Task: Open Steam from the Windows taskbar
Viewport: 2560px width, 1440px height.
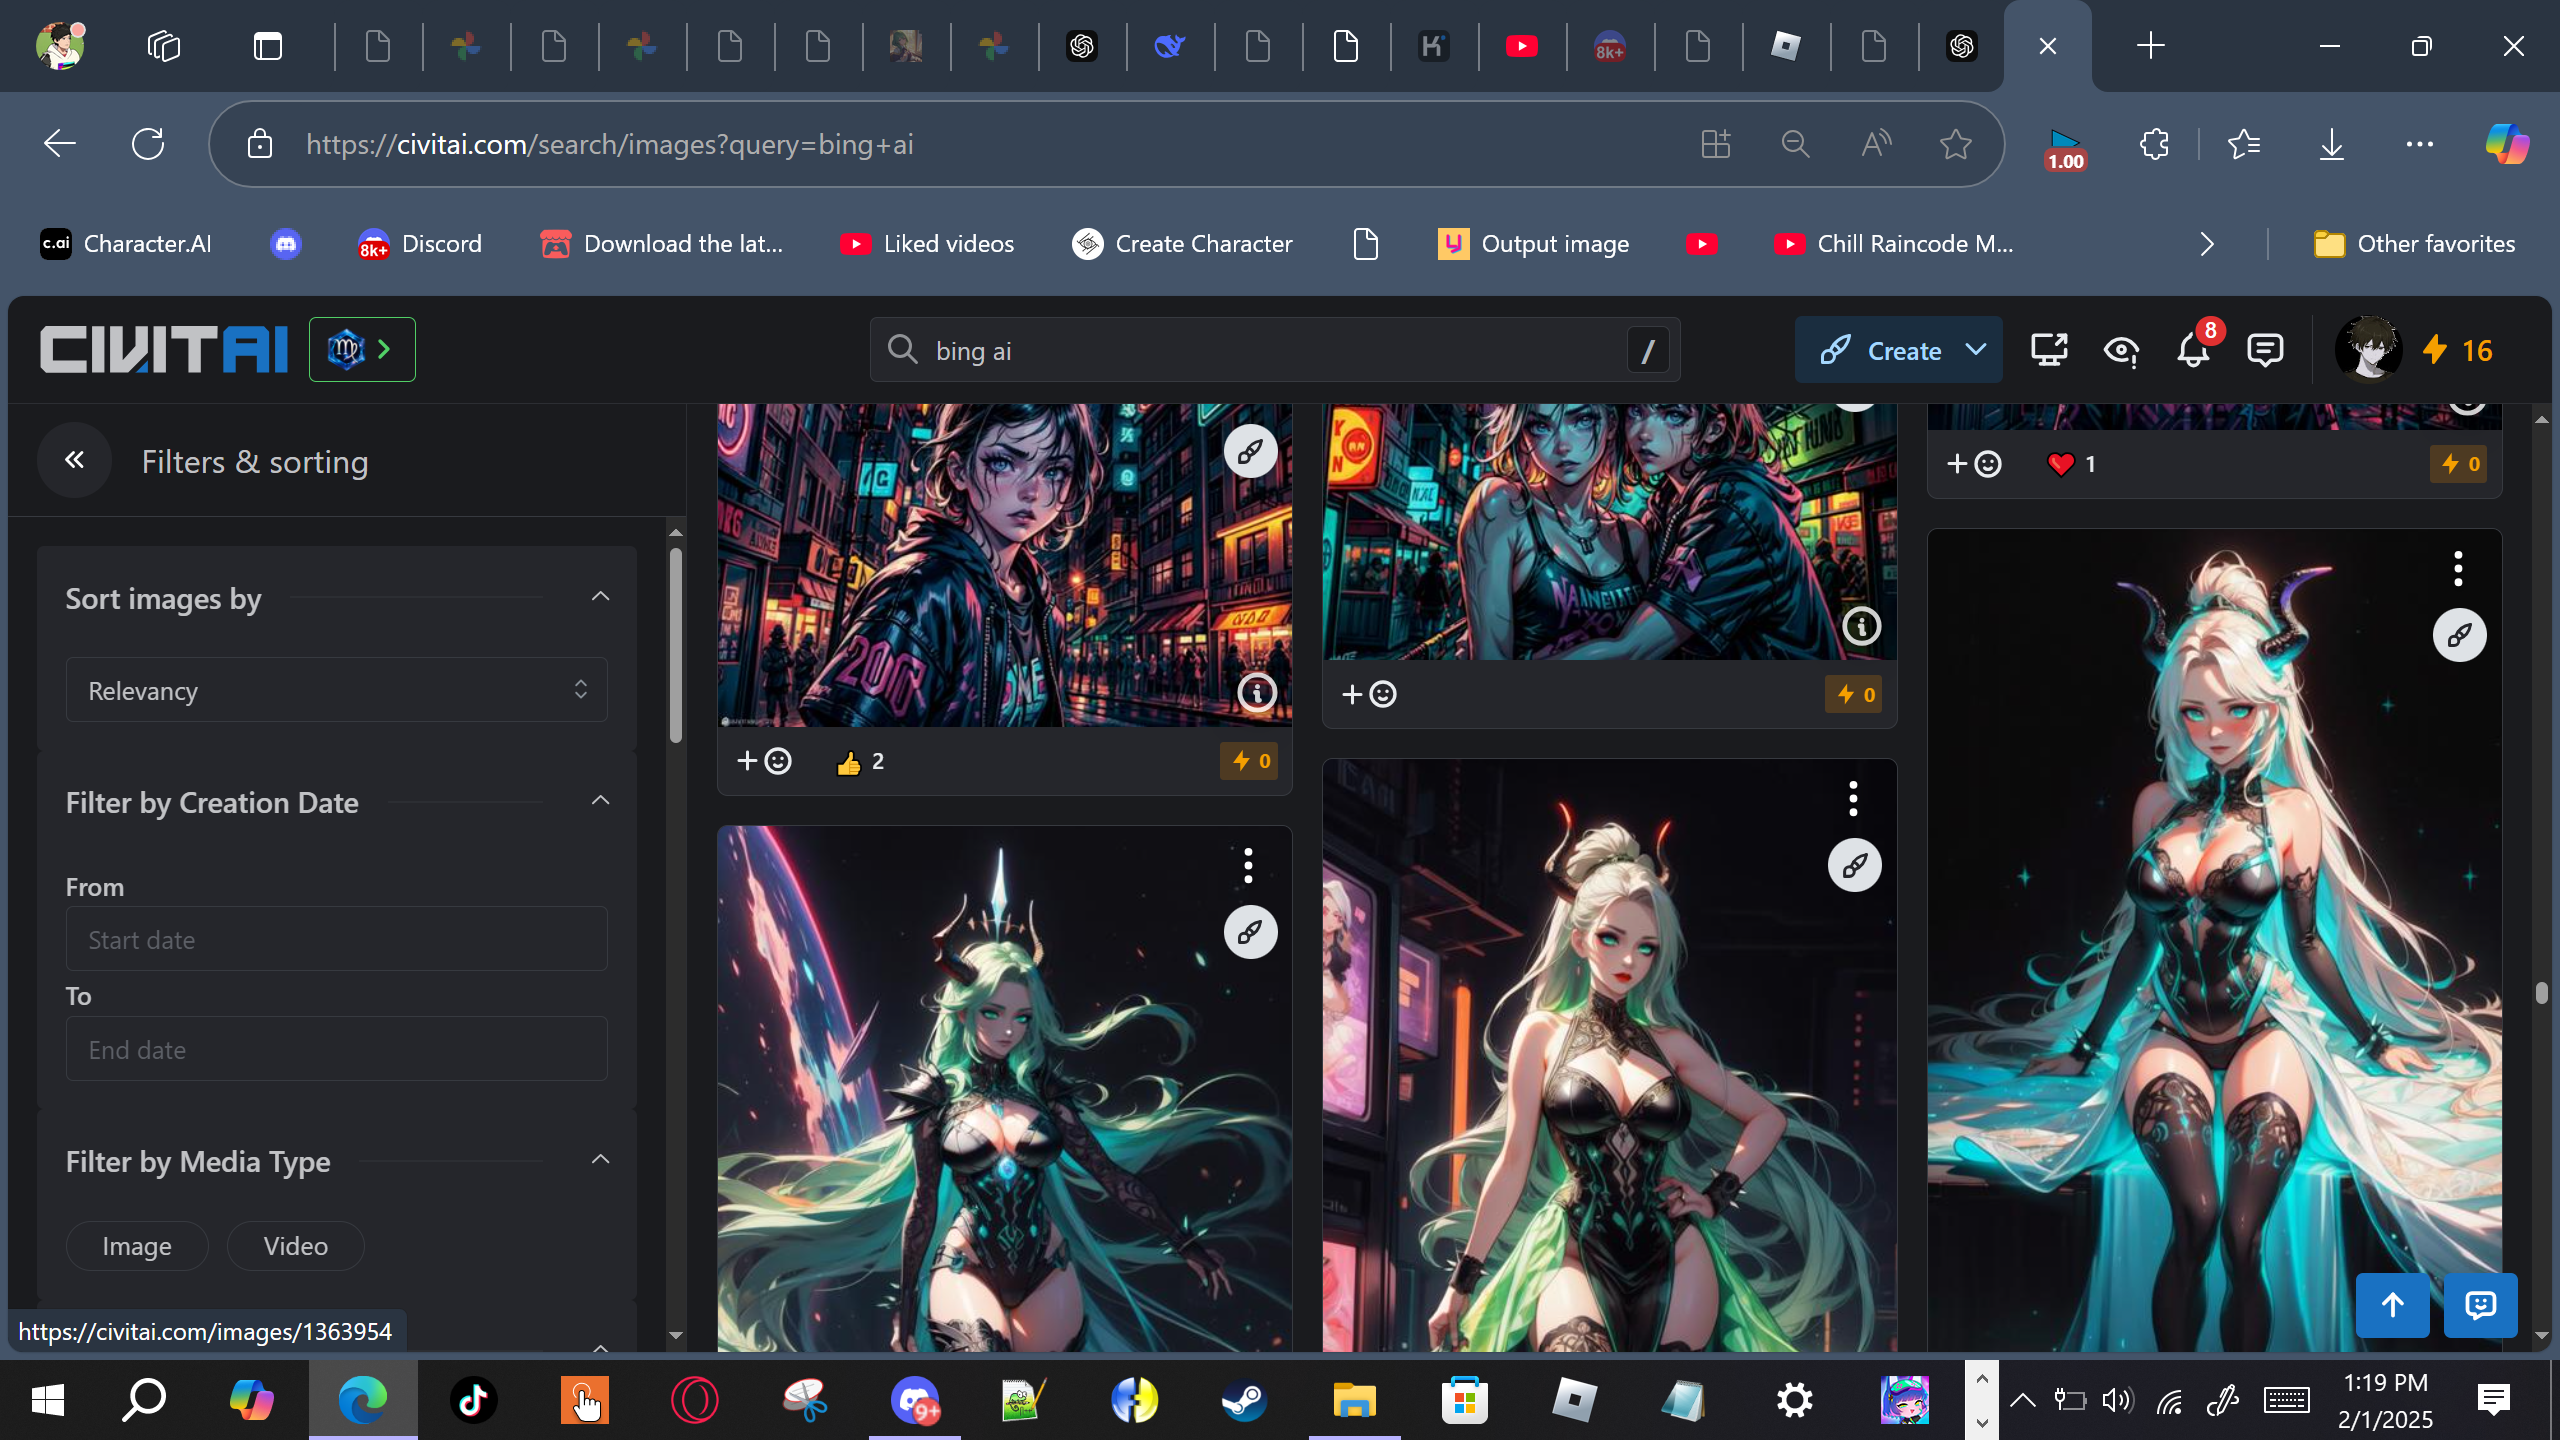Action: [1244, 1400]
